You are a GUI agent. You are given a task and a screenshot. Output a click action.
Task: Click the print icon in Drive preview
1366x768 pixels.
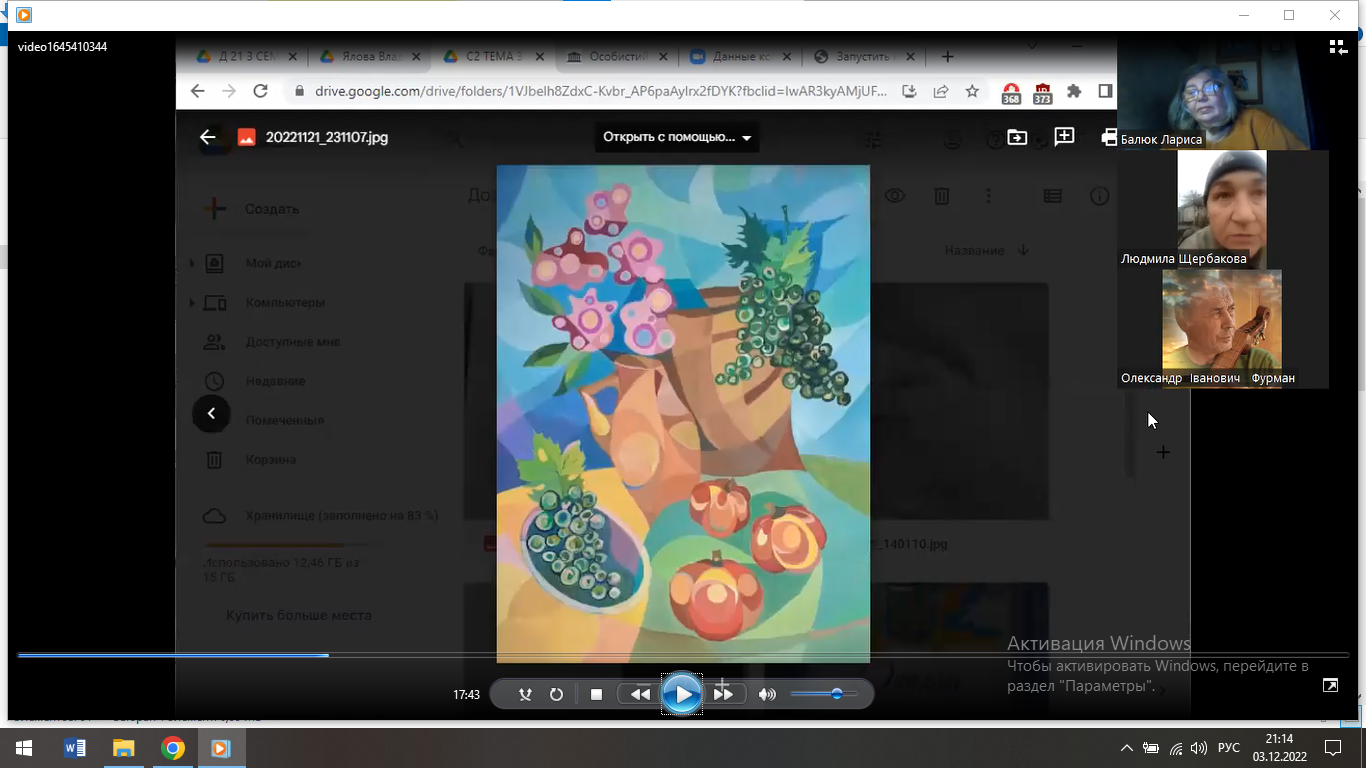1108,137
